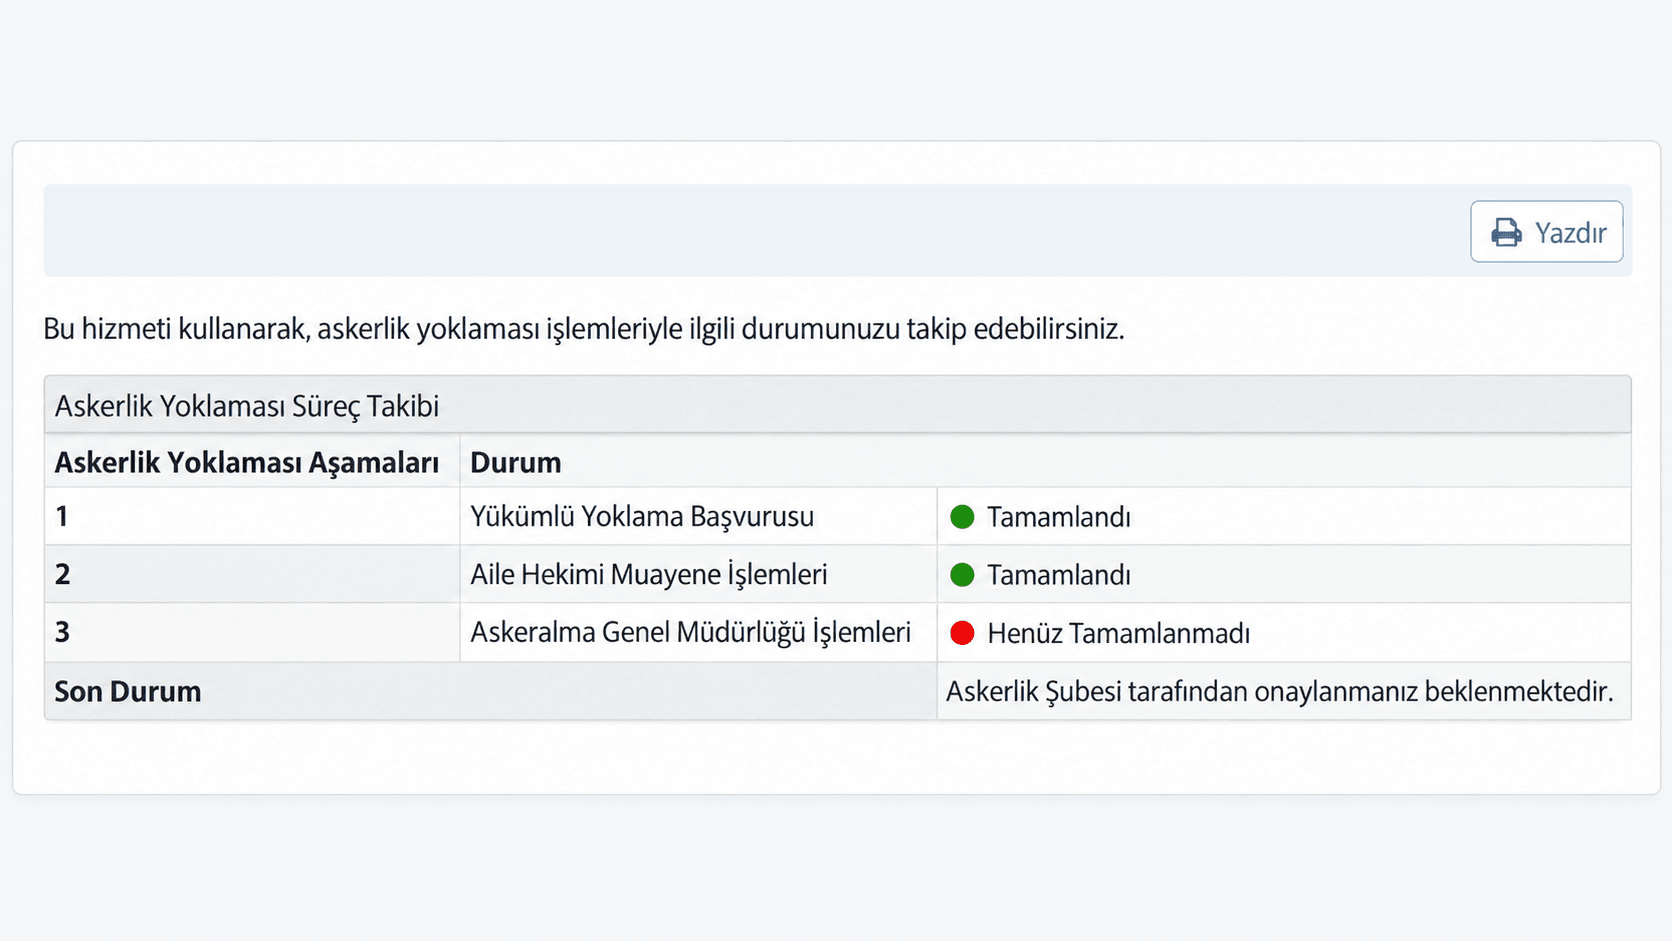Screen dimensions: 1672x941
Task: Click the 'Bu hizmeti kullanarak' description sentence
Action: coord(584,329)
